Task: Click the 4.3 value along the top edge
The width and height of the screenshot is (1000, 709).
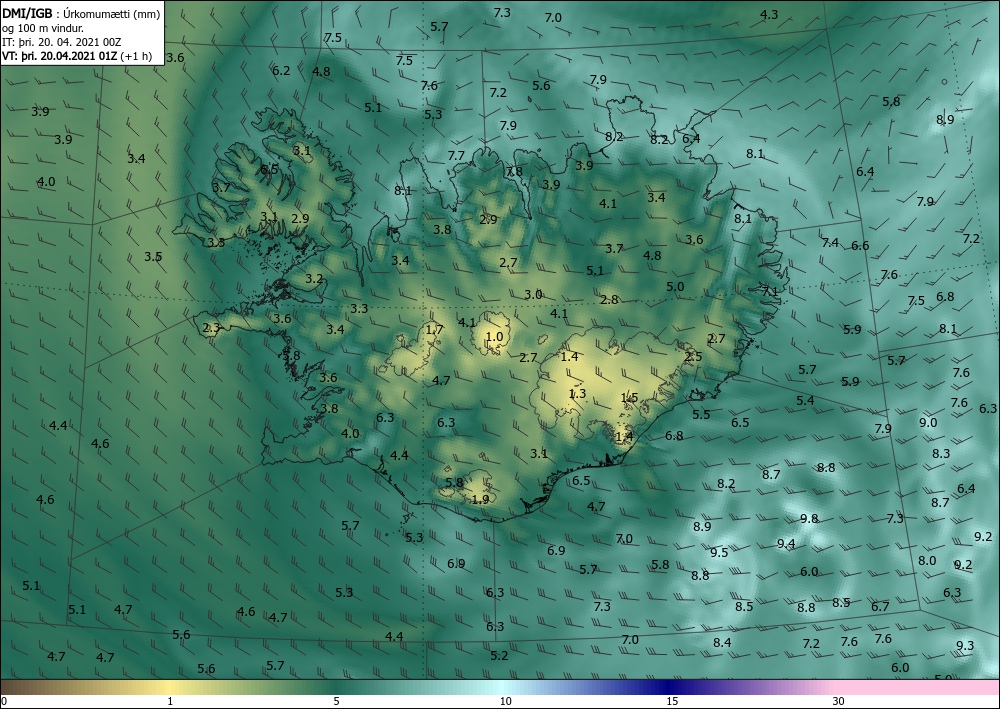Action: pos(769,14)
